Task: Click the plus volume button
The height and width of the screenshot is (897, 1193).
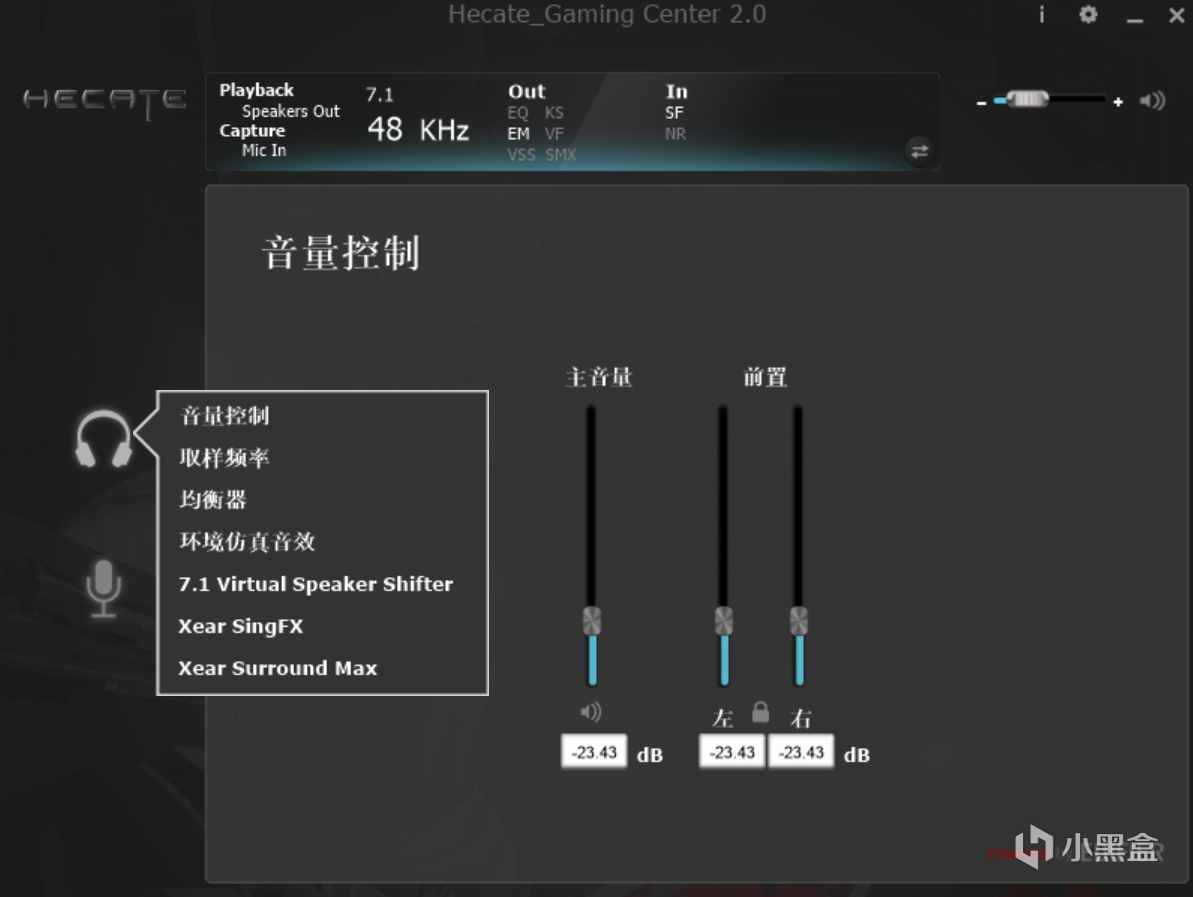Action: (x=1118, y=102)
